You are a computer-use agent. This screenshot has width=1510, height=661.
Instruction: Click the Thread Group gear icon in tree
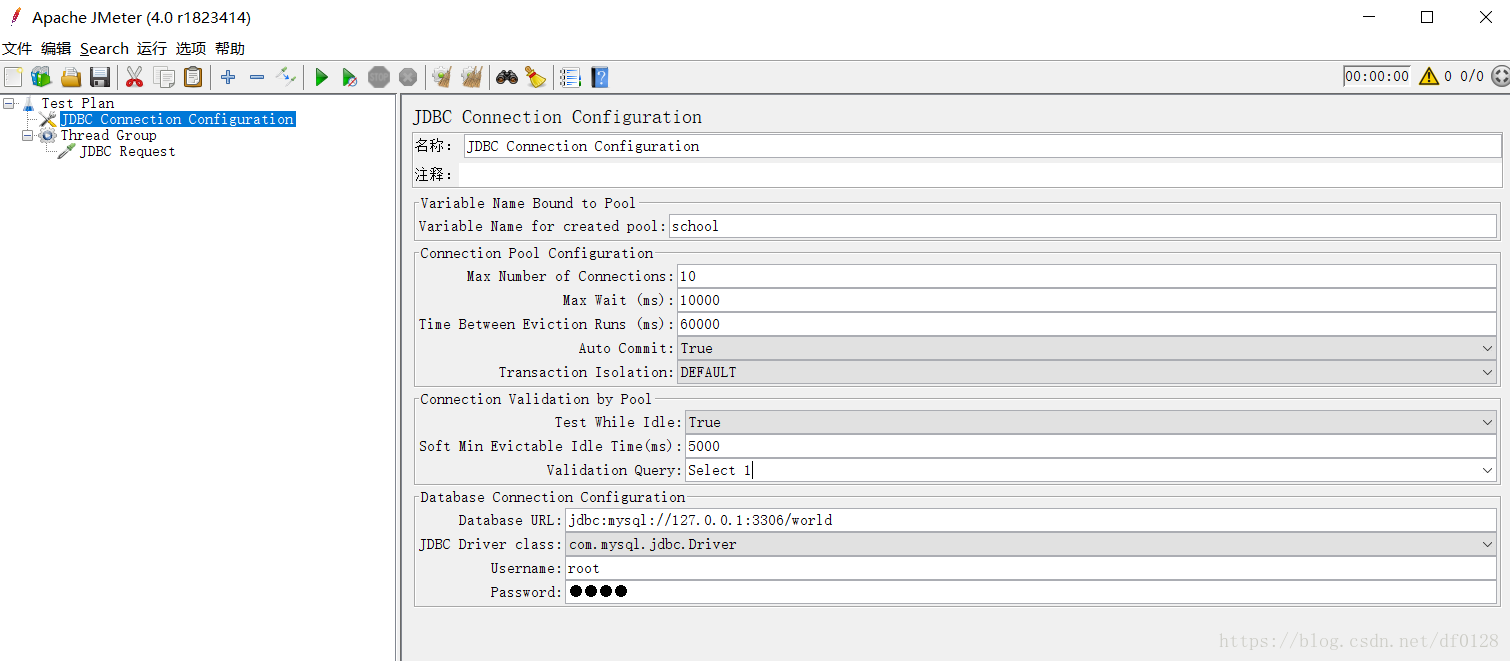coord(48,135)
